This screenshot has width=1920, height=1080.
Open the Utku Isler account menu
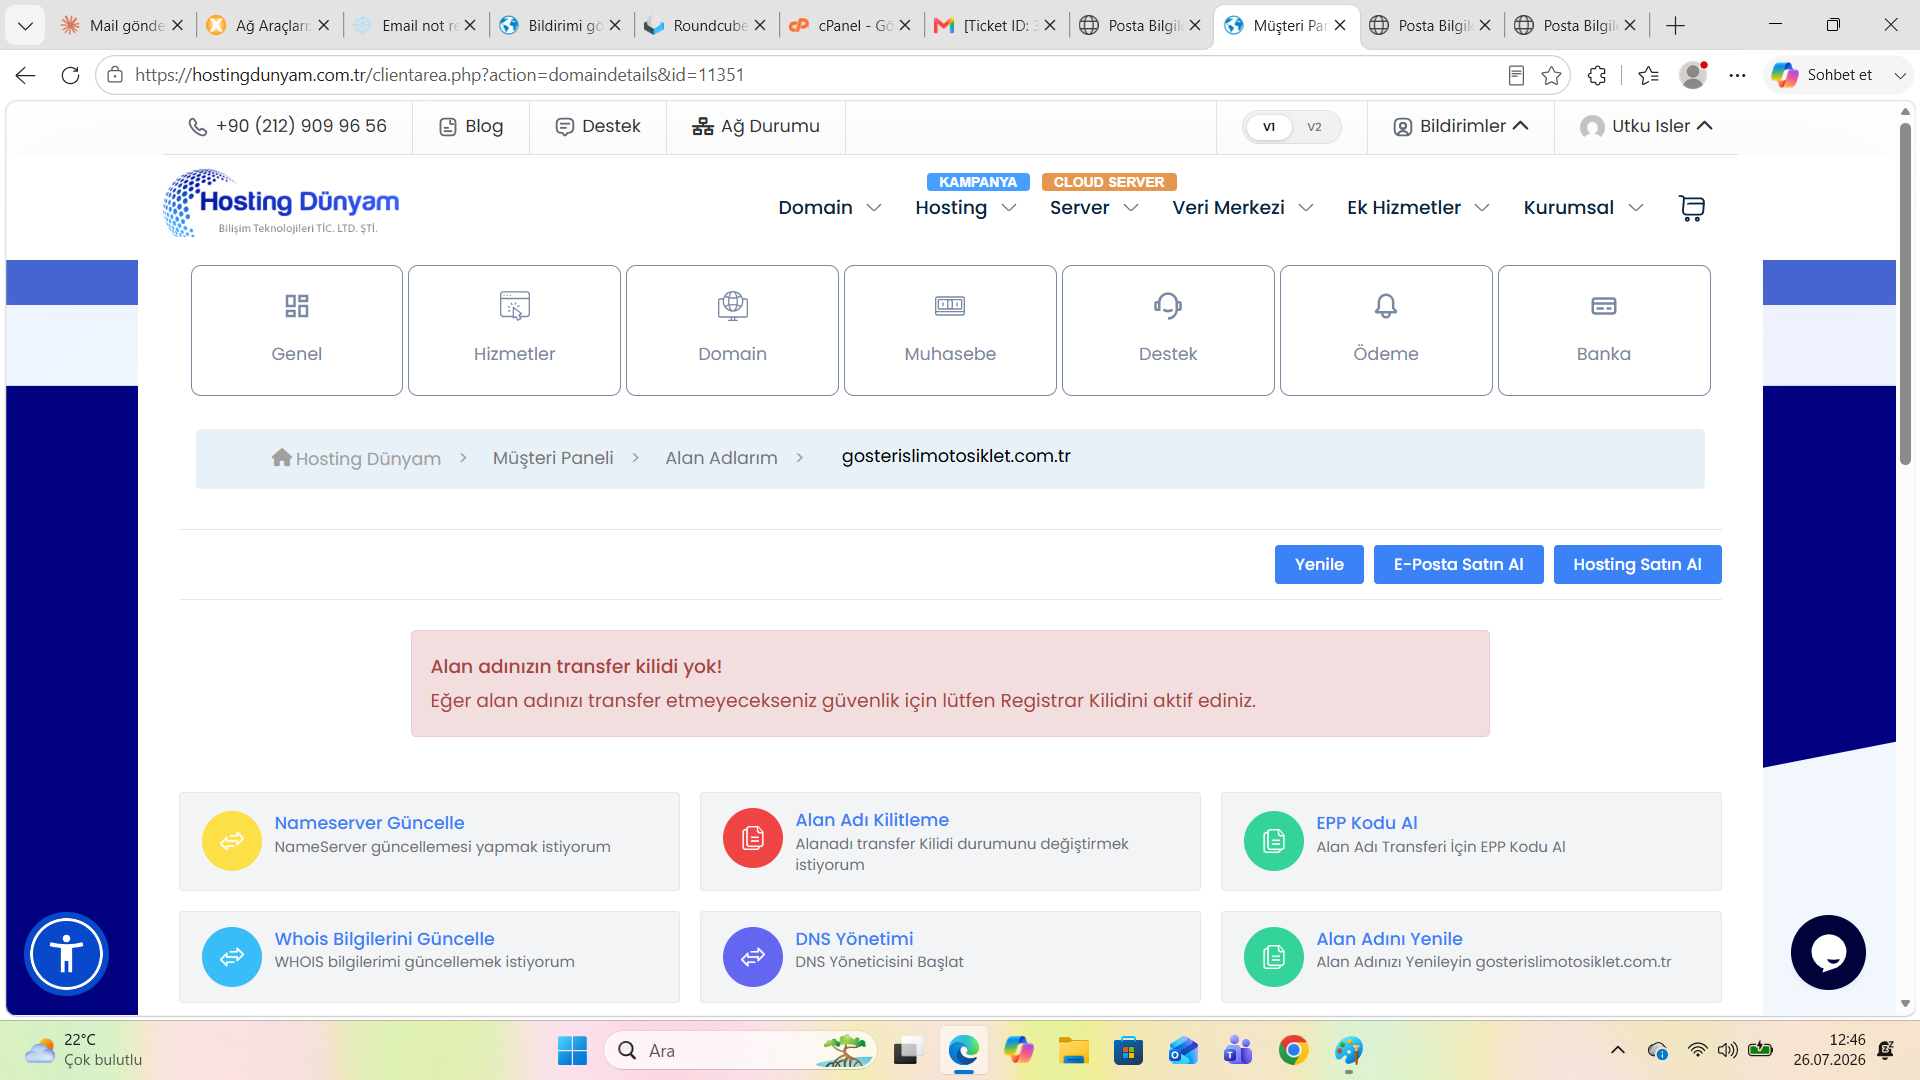[x=1646, y=126]
